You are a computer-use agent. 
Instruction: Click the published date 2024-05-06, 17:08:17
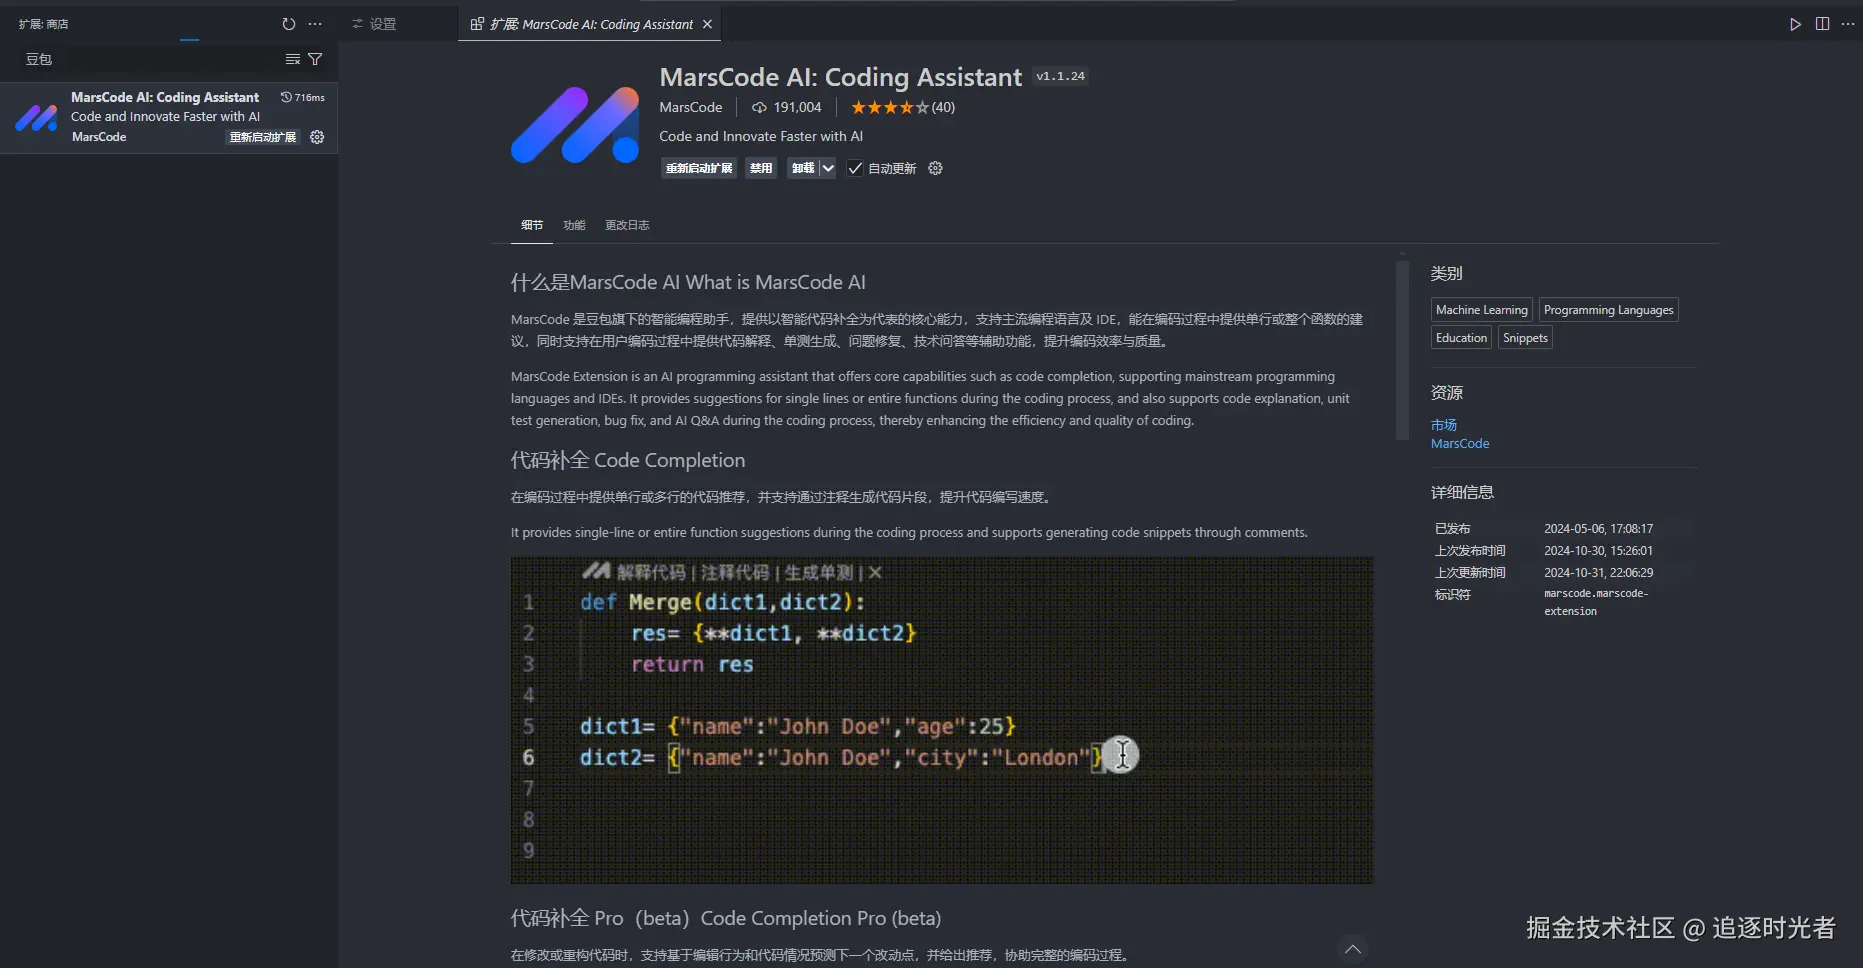1598,529
